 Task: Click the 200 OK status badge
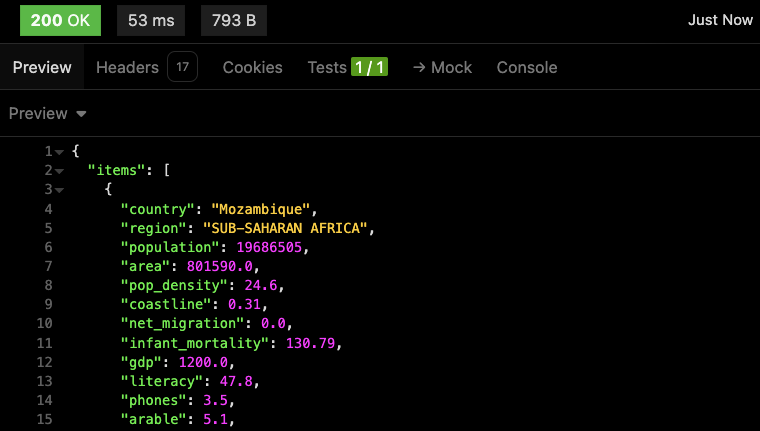click(x=60, y=20)
